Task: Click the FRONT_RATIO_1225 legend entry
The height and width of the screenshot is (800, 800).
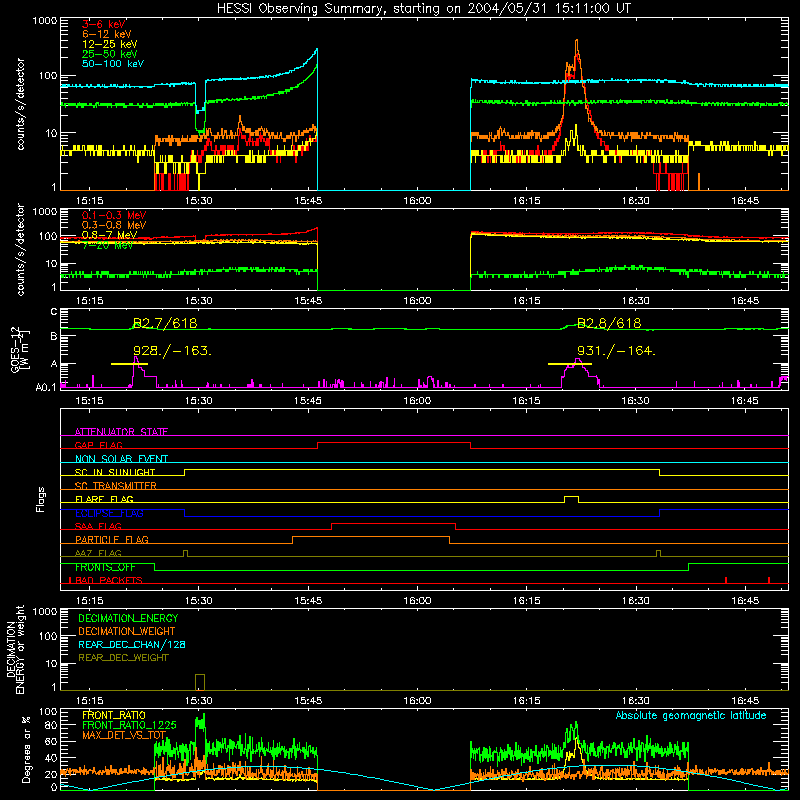Action: pos(129,725)
